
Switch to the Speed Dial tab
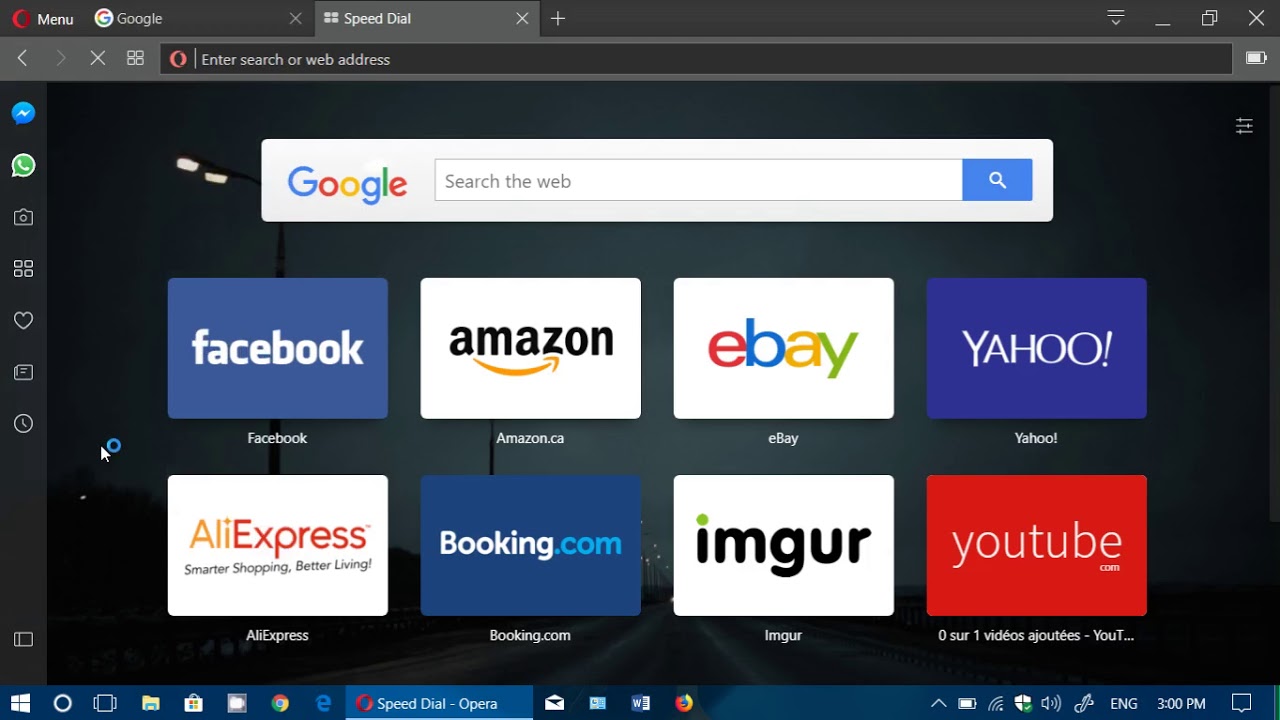pos(425,18)
